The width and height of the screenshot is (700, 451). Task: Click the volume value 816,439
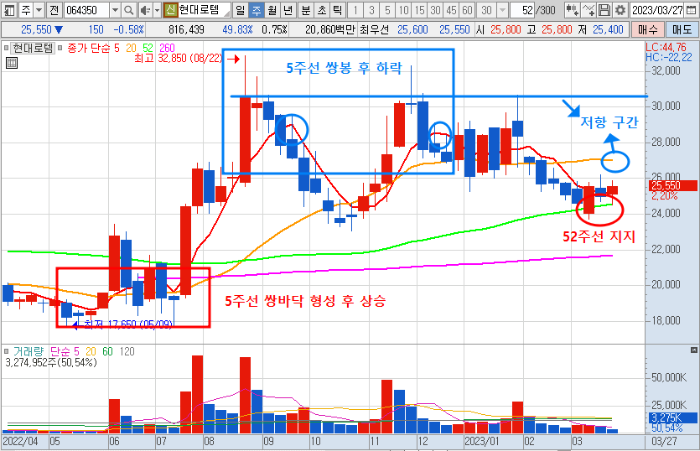(x=186, y=30)
